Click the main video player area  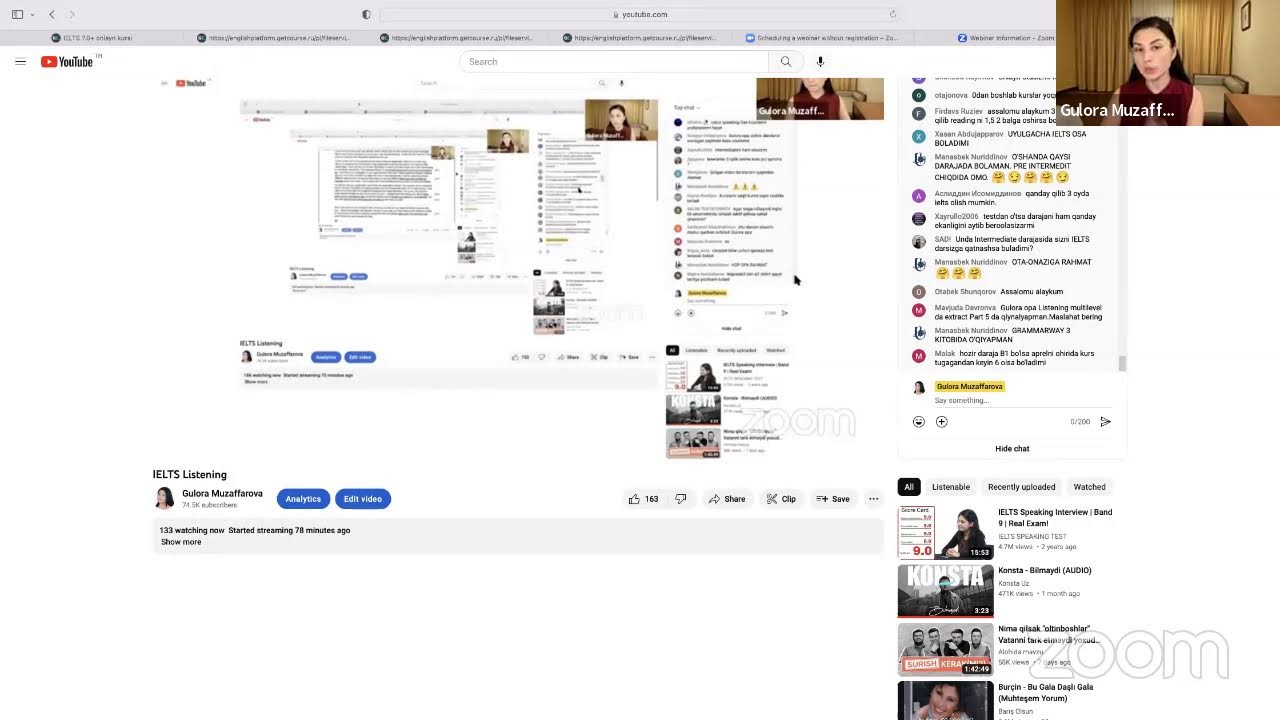coord(518,268)
